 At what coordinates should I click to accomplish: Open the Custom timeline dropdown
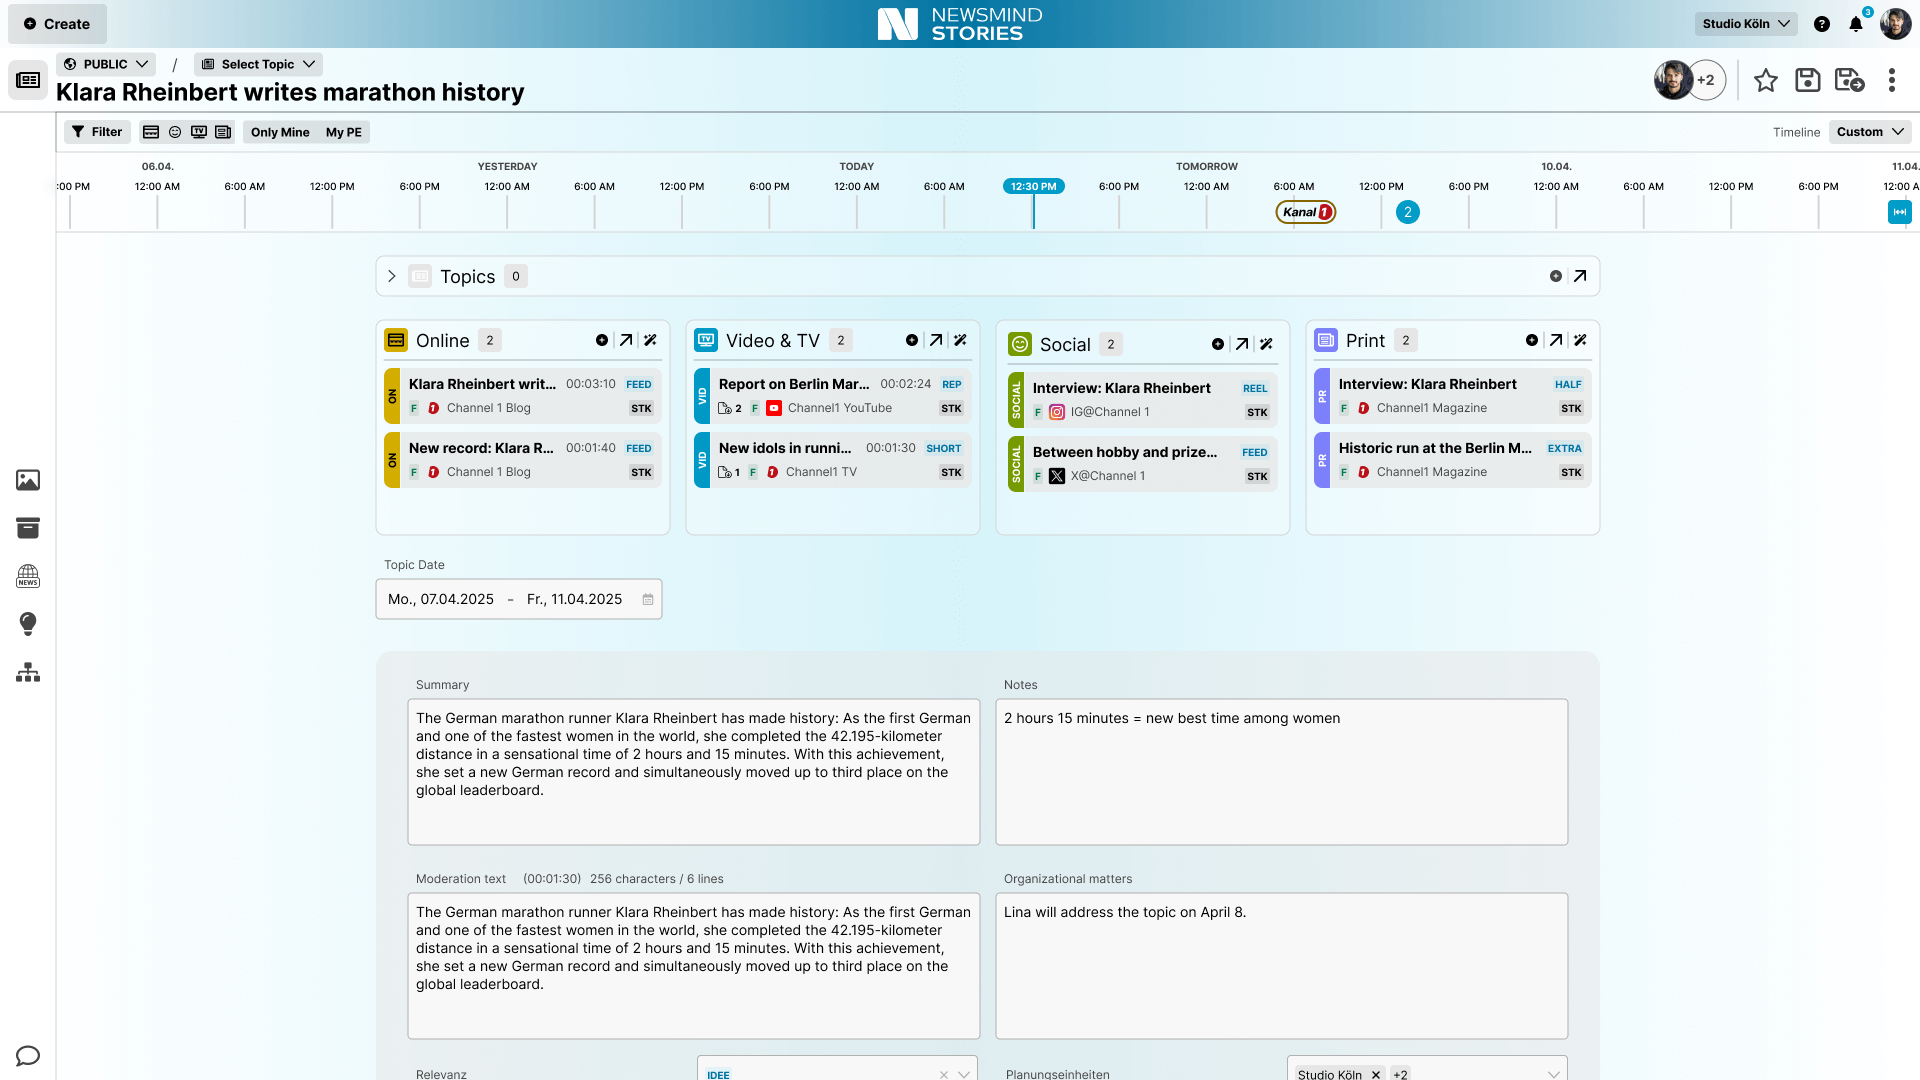[x=1869, y=131]
